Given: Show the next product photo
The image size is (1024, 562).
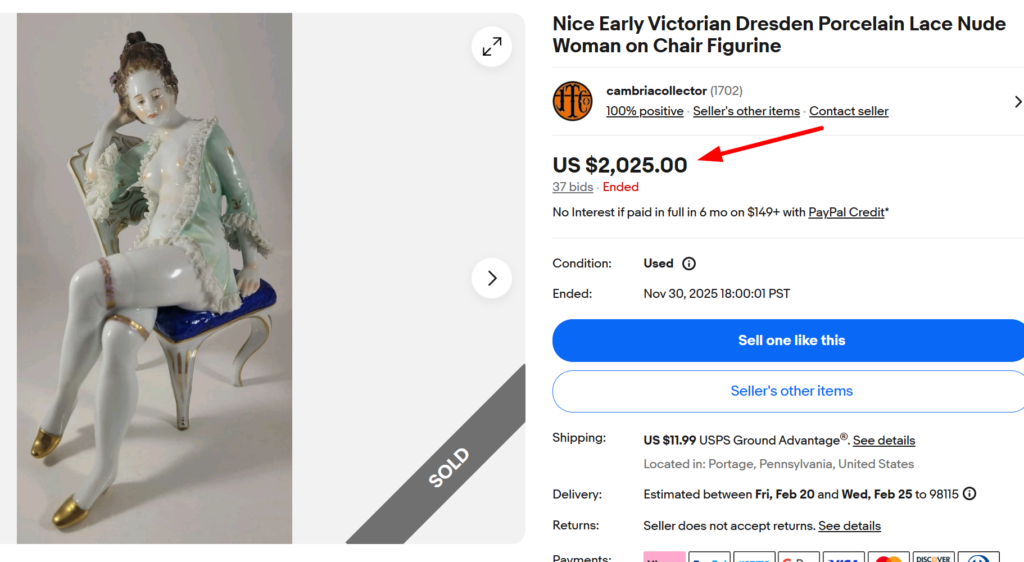Looking at the screenshot, I should (491, 278).
